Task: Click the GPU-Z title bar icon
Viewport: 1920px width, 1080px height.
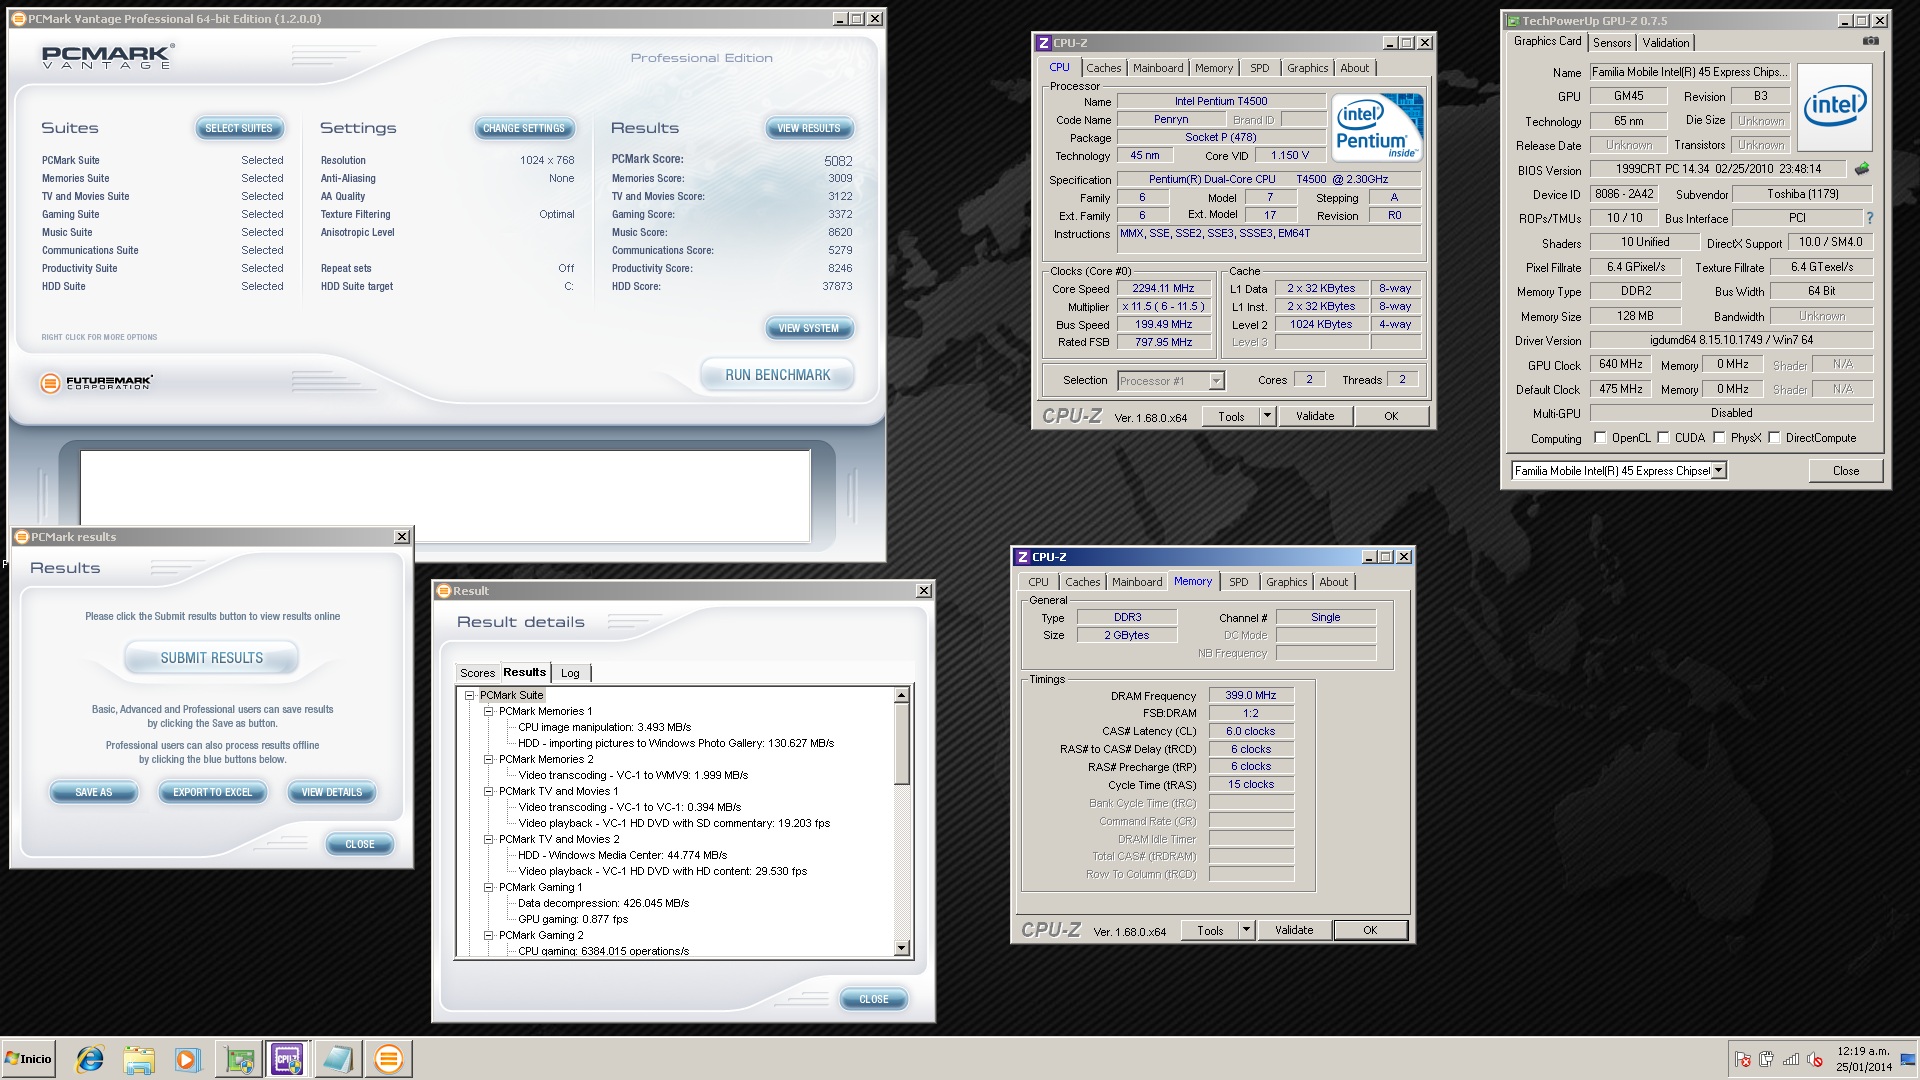Action: [1514, 21]
